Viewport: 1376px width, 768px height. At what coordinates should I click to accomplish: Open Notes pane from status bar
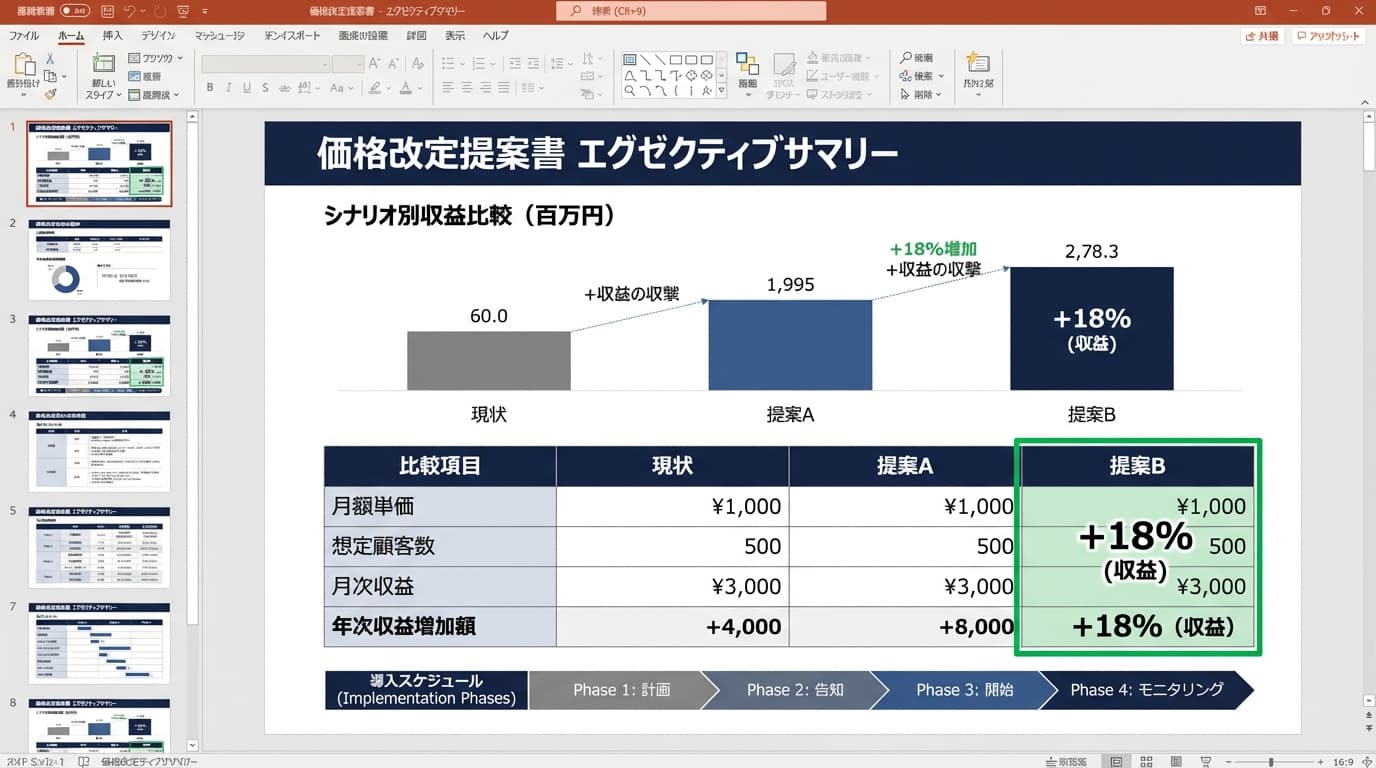pyautogui.click(x=1060, y=761)
